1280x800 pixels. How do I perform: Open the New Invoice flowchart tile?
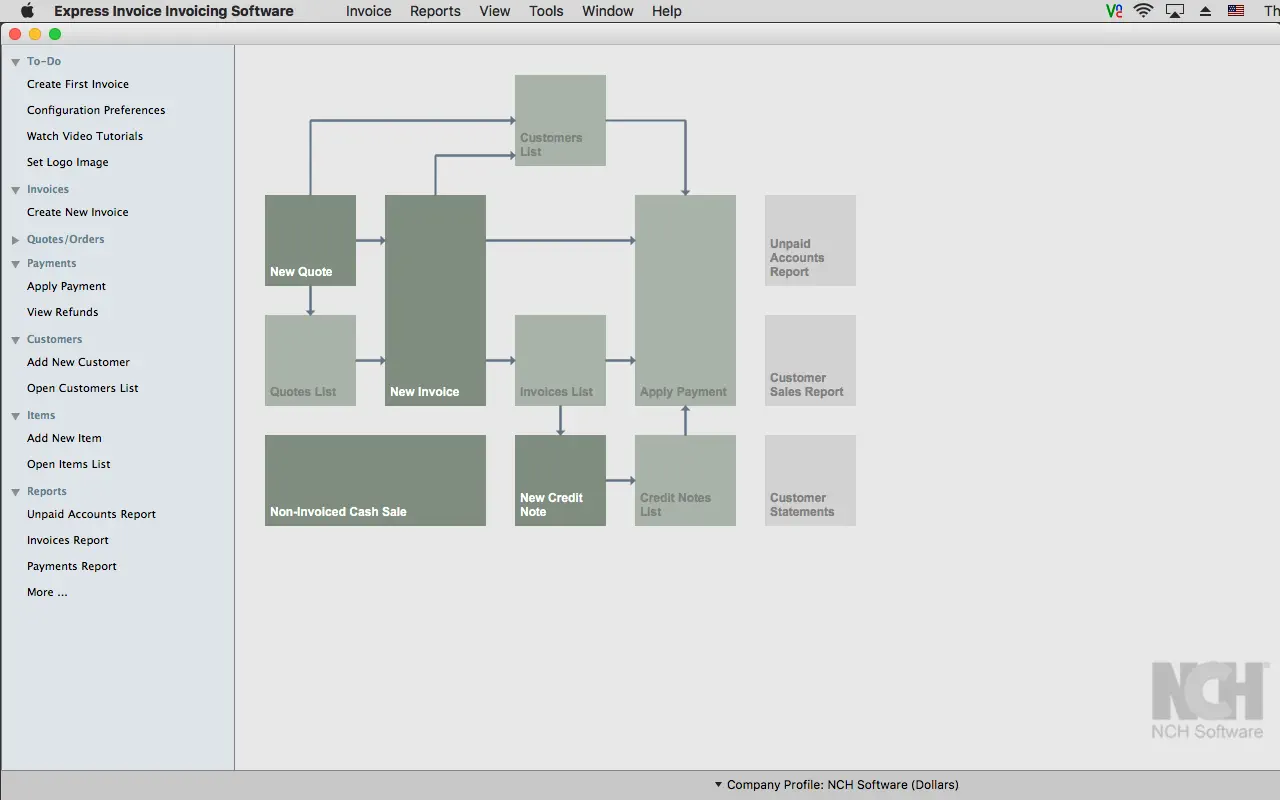pyautogui.click(x=435, y=300)
